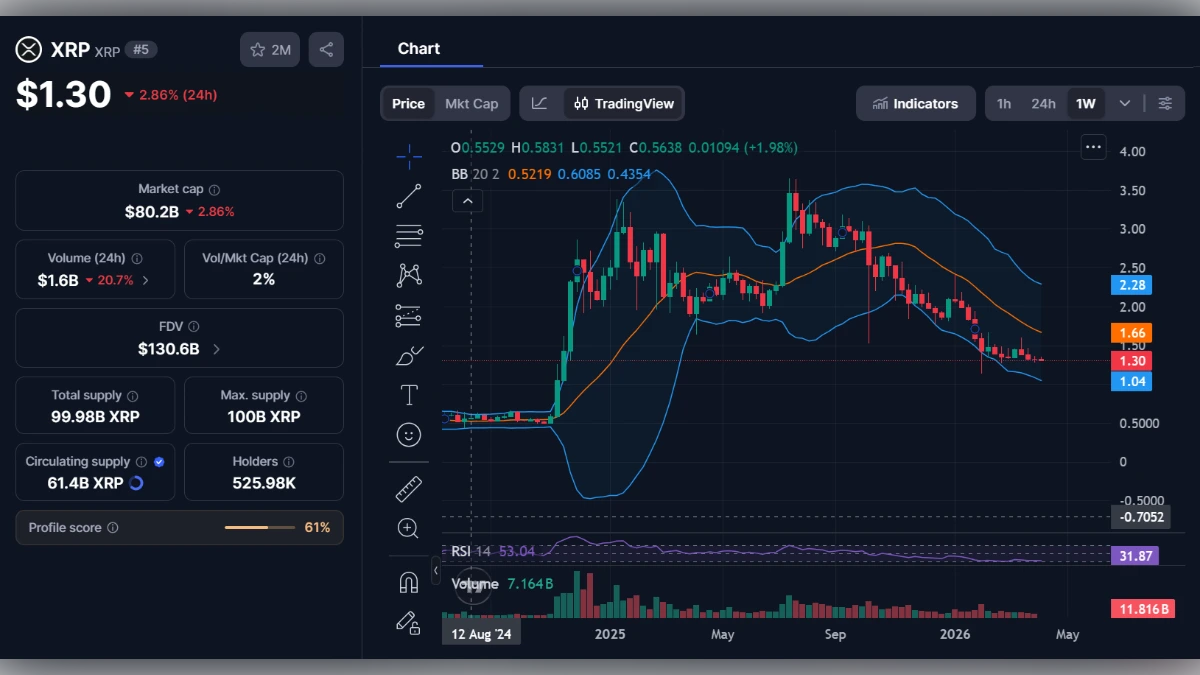Switch chart to line style
The height and width of the screenshot is (675, 1200).
(x=539, y=103)
